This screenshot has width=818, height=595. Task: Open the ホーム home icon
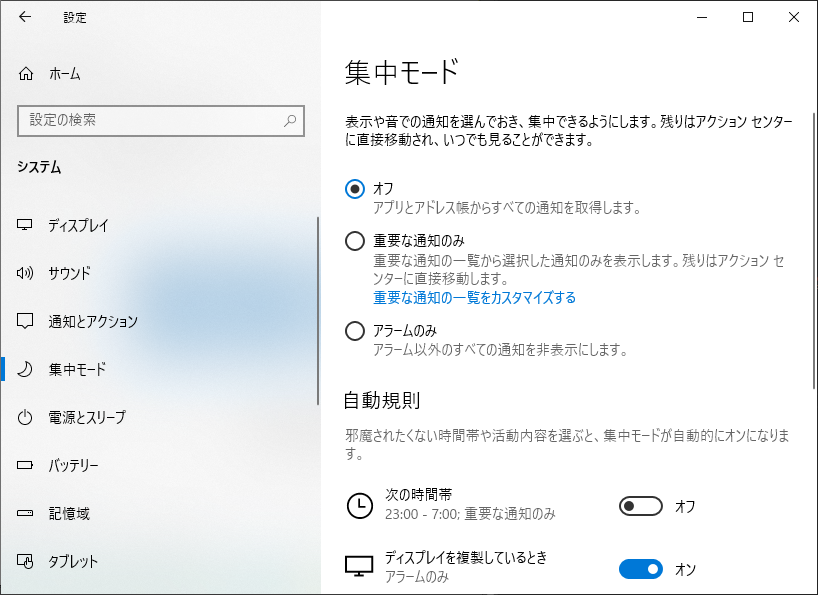[x=26, y=74]
